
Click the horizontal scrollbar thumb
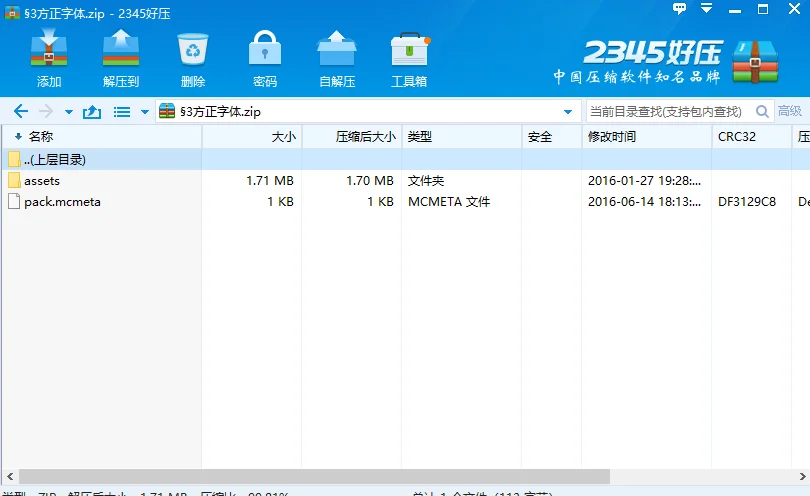[x=314, y=476]
